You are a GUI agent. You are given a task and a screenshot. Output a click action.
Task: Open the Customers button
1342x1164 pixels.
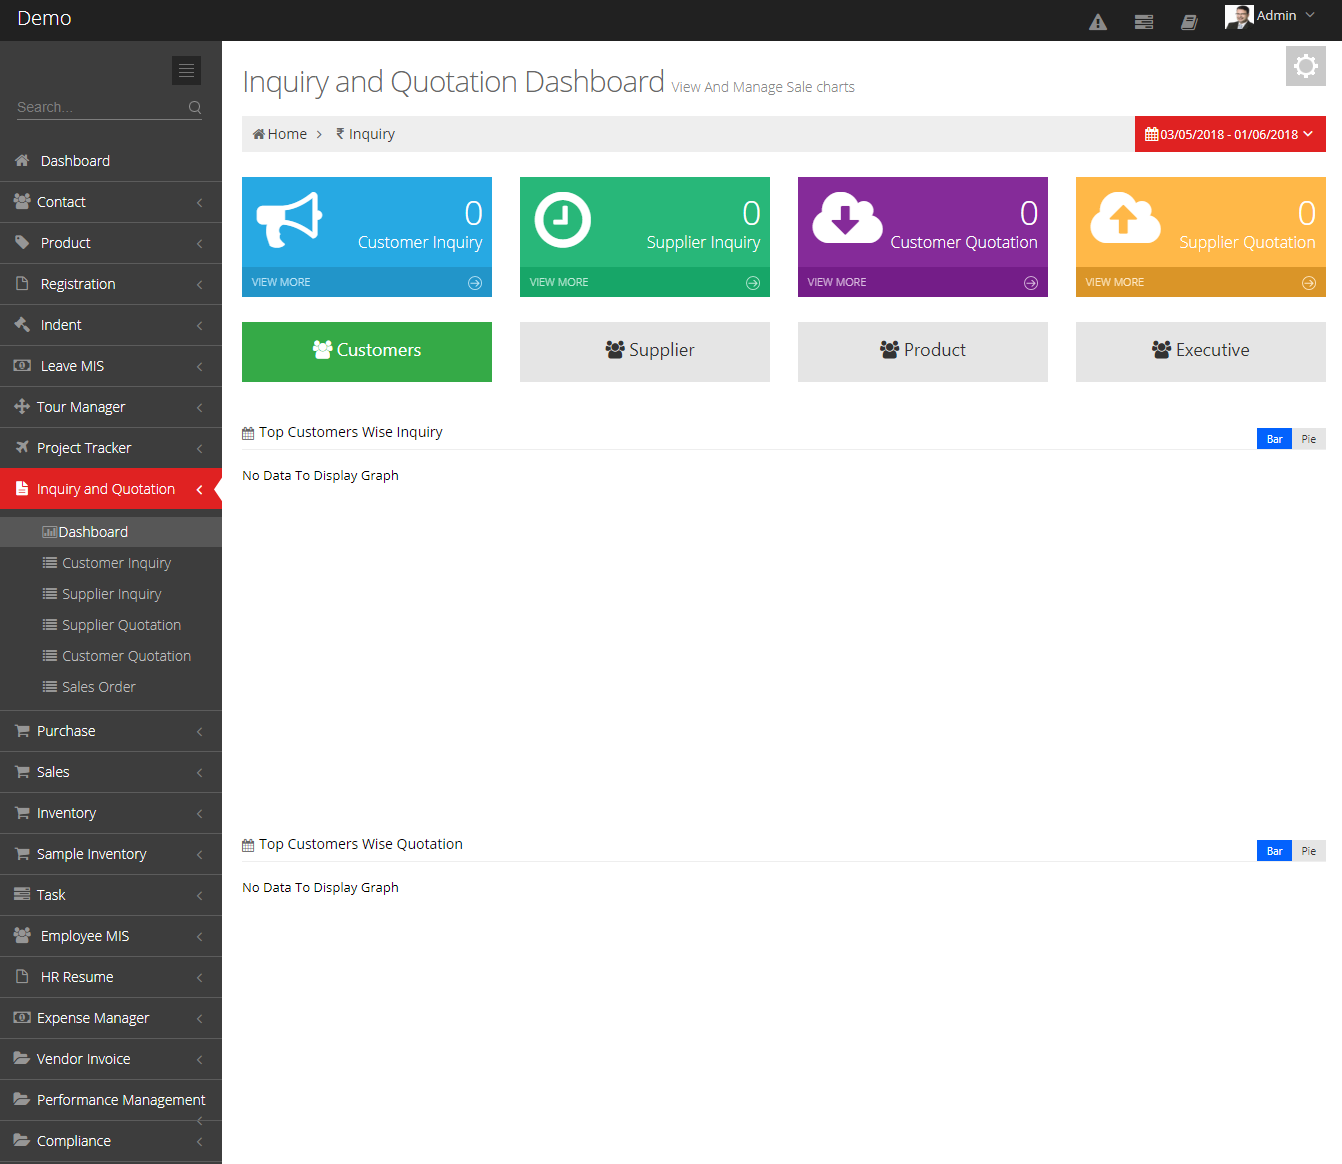(x=366, y=351)
